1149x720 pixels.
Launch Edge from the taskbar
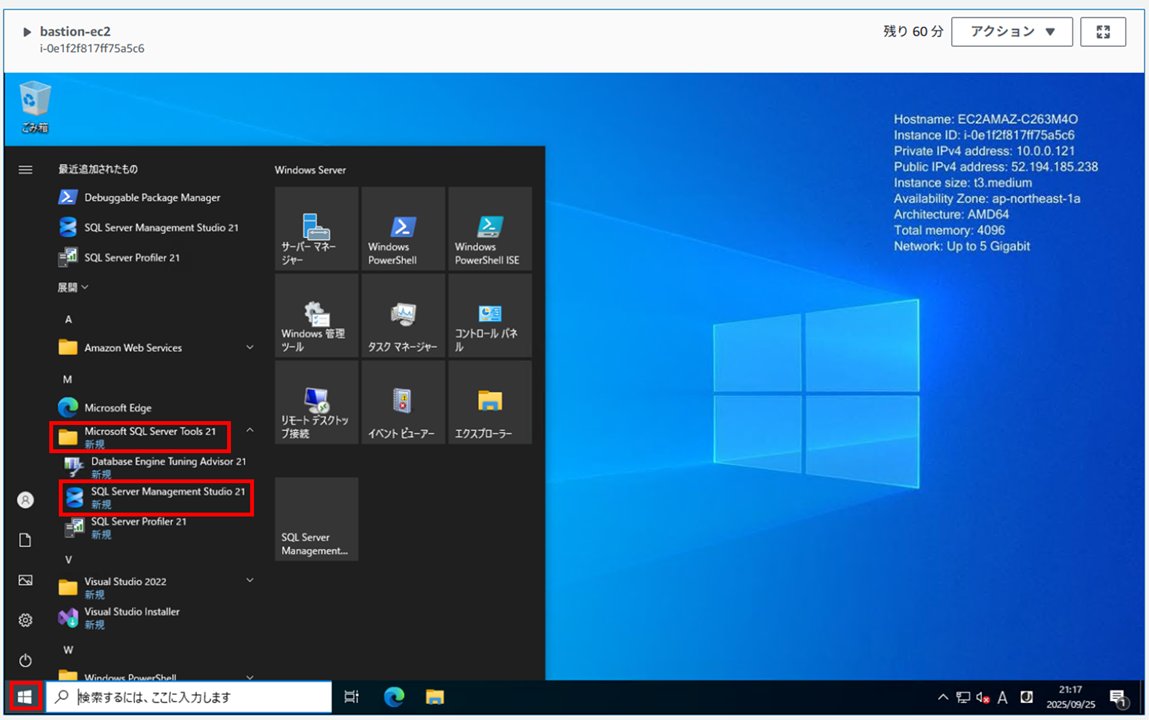(x=394, y=697)
